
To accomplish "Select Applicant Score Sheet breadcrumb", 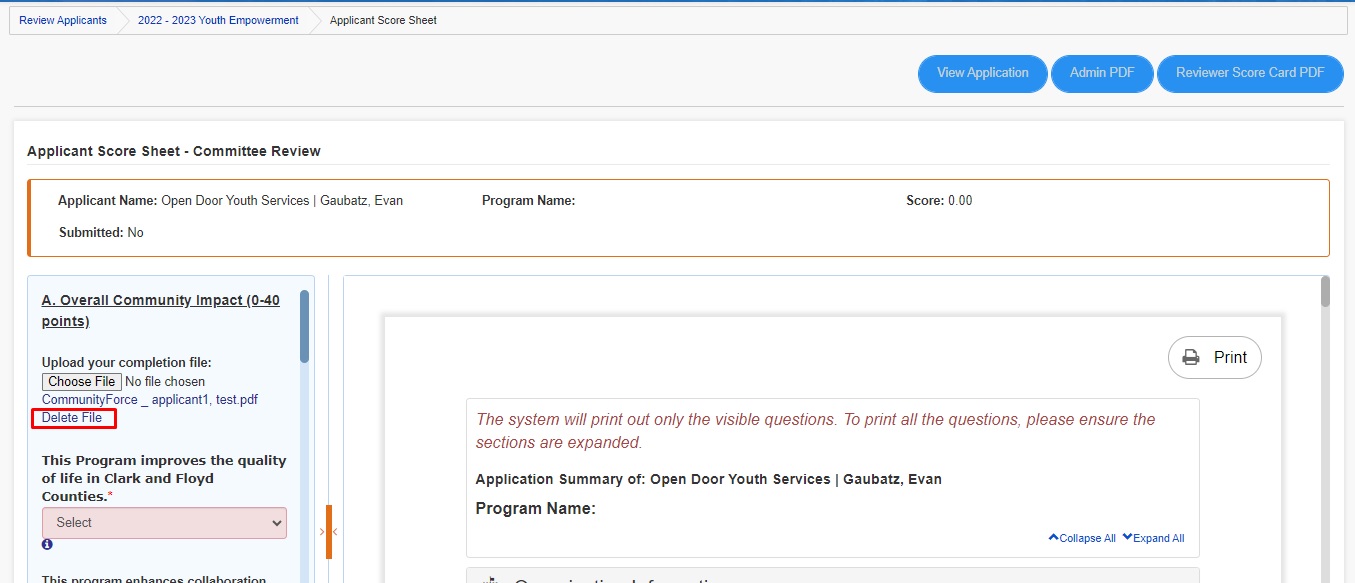I will (383, 20).
